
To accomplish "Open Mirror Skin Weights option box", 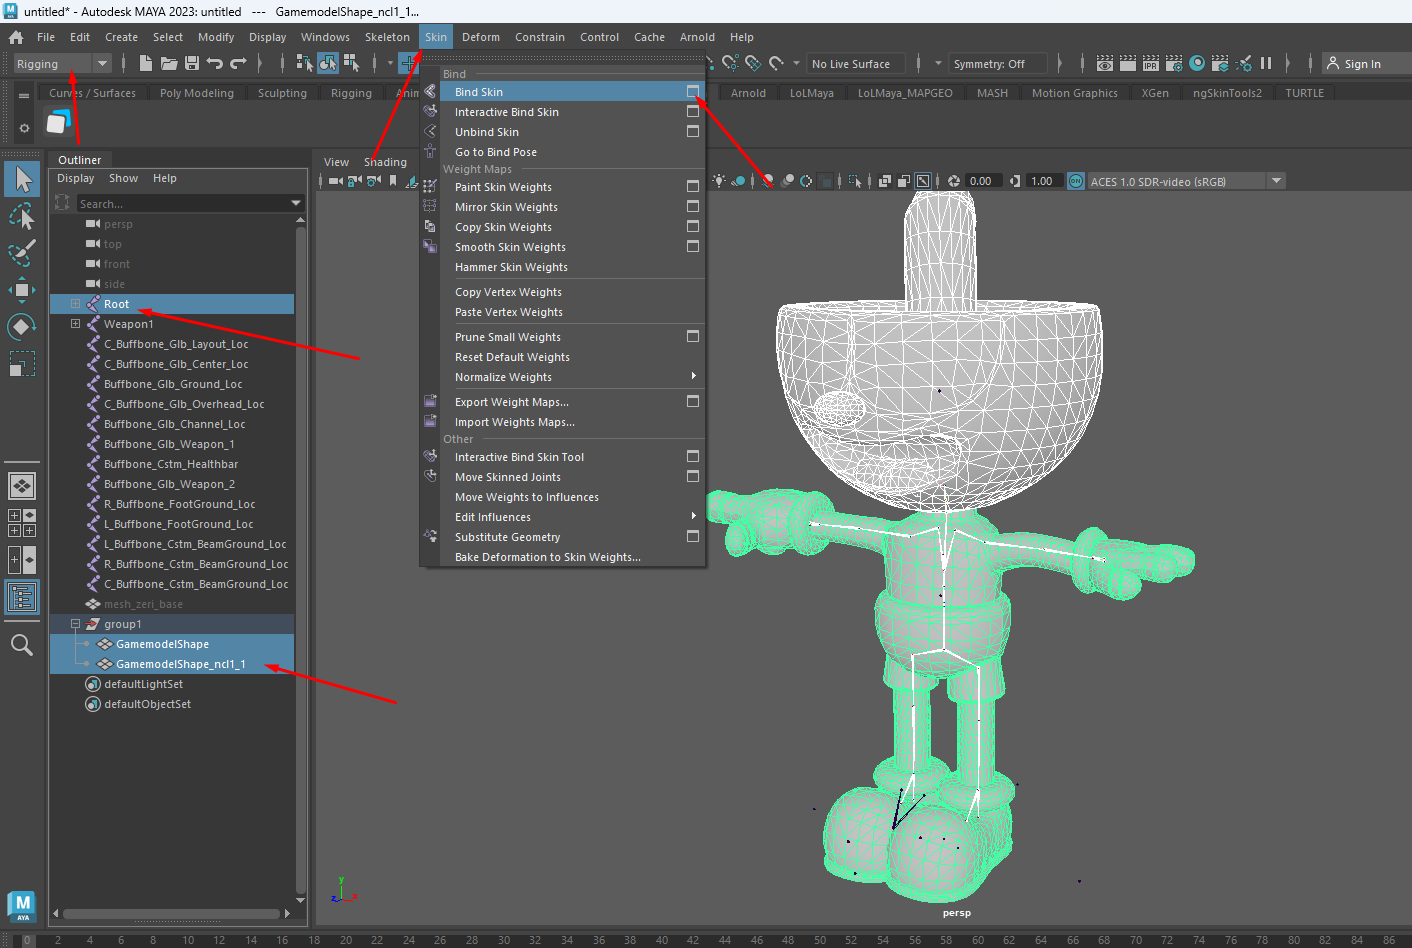I will (693, 206).
